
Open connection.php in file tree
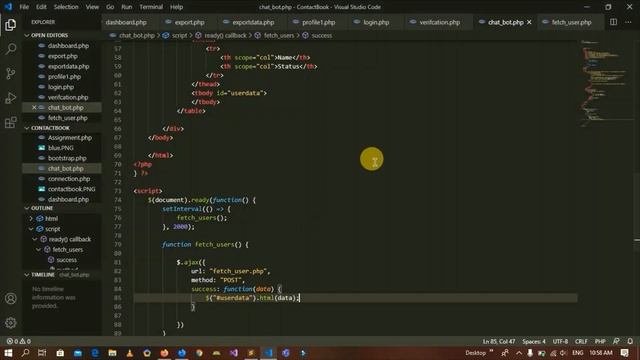pos(69,179)
